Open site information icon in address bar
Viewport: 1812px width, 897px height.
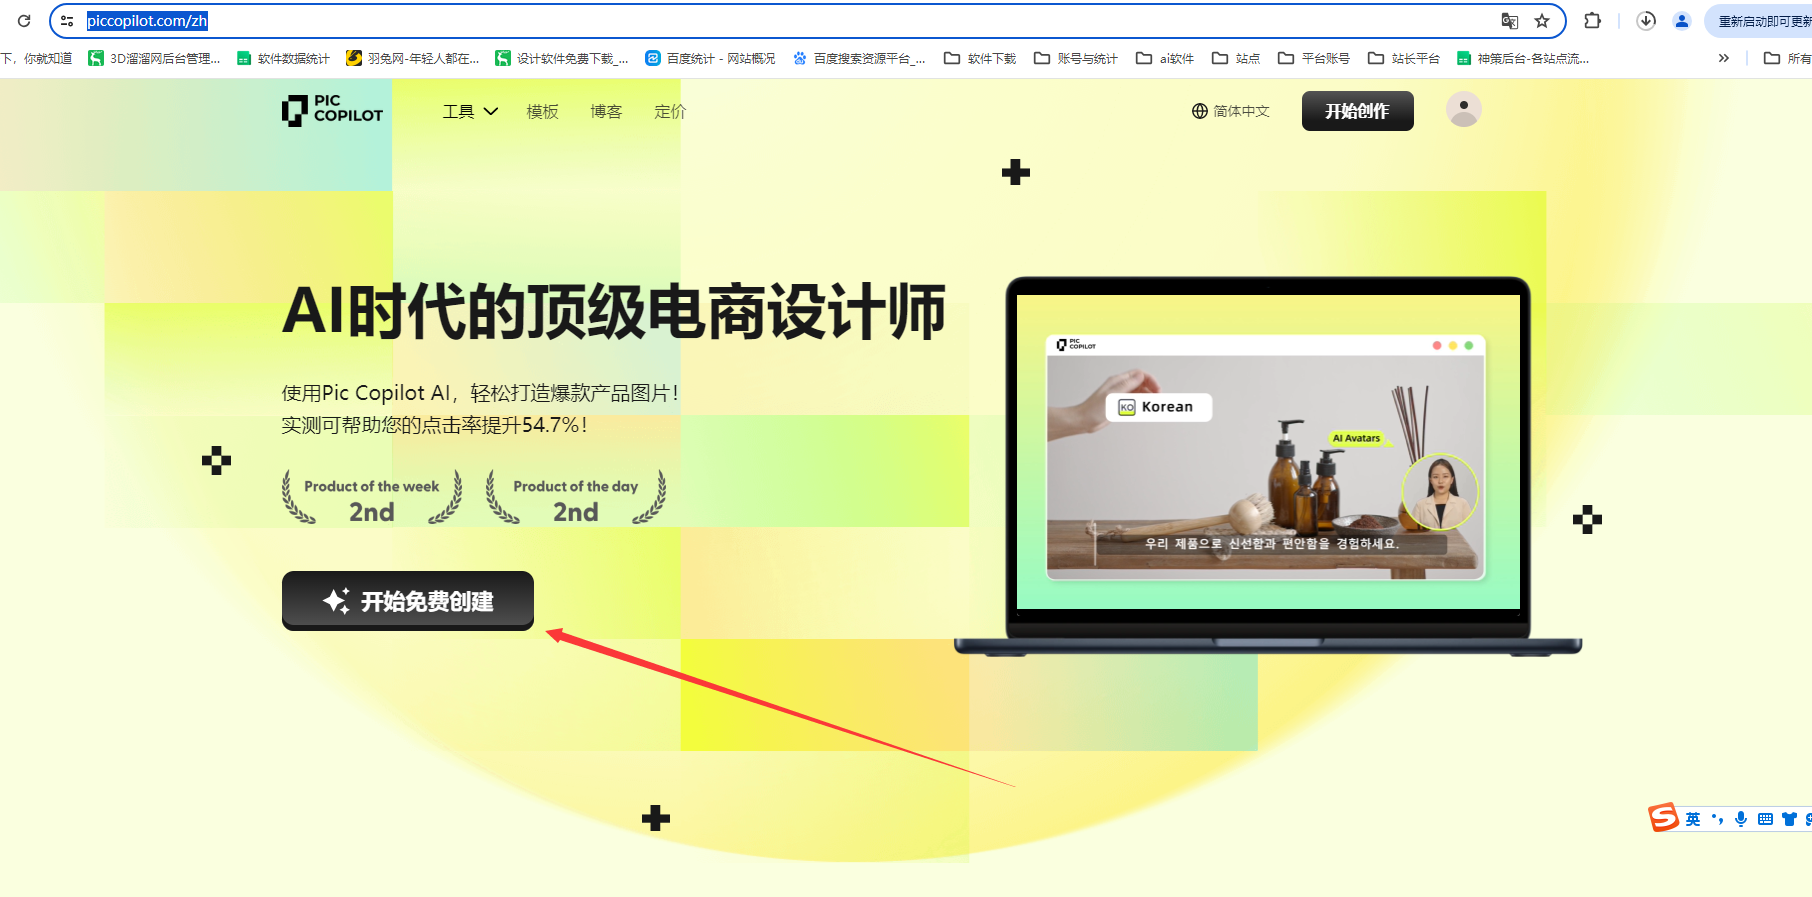(67, 21)
